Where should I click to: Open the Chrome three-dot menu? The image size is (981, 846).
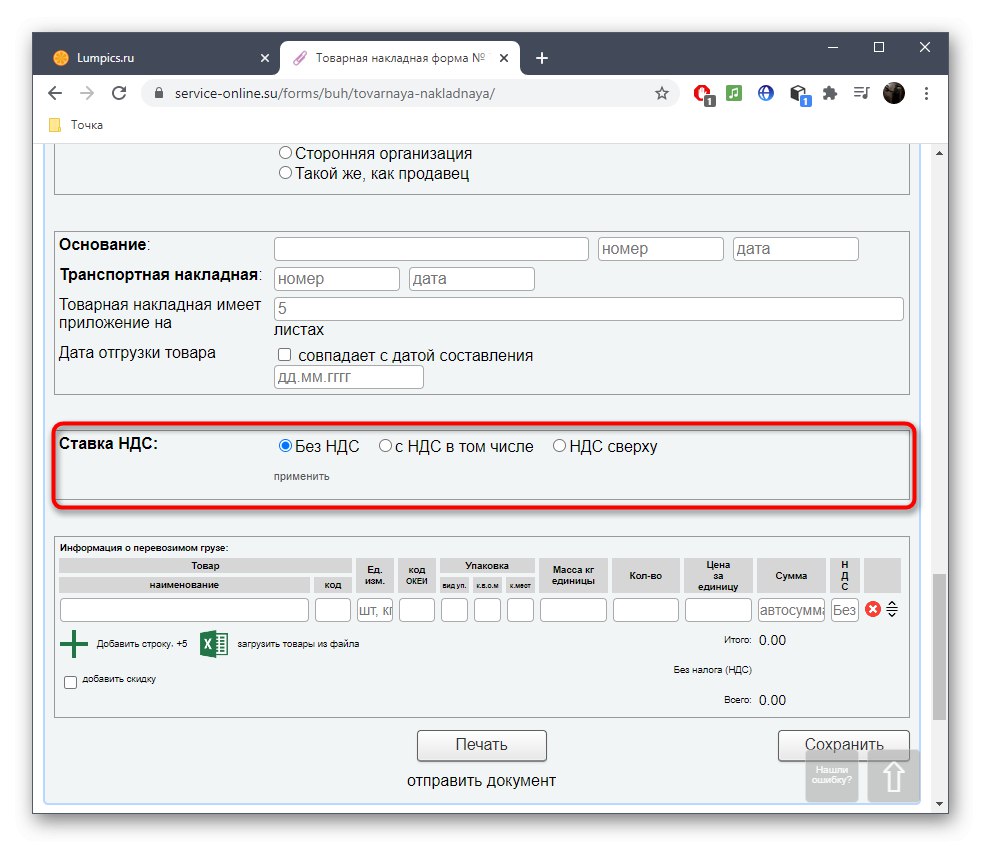pos(926,93)
